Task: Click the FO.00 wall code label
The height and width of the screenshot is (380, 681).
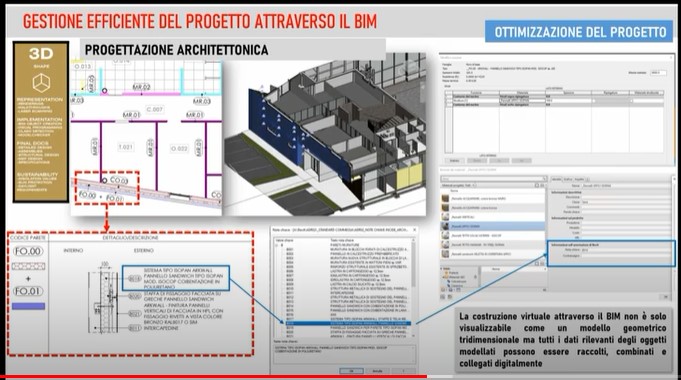Action: click(28, 251)
